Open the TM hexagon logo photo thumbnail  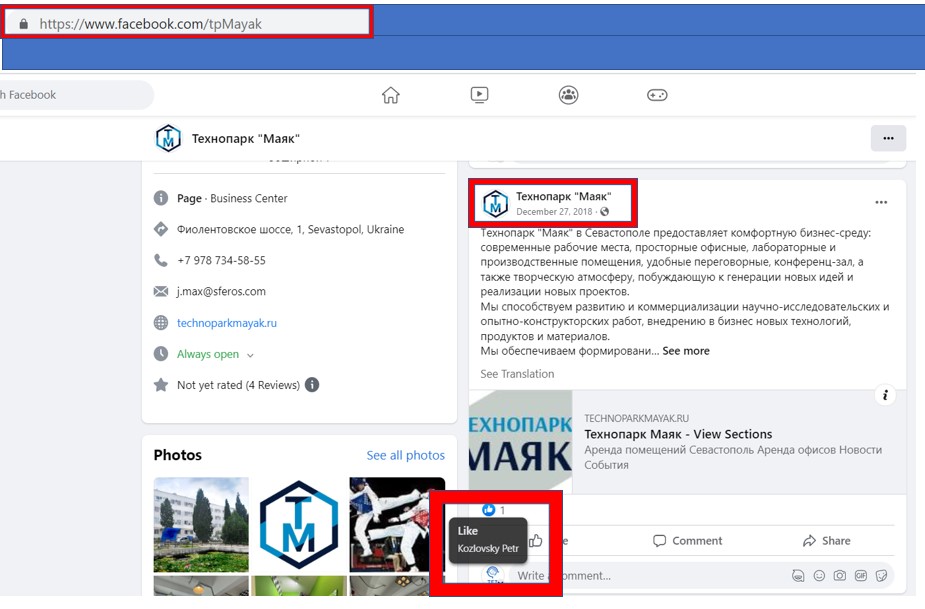coord(299,525)
